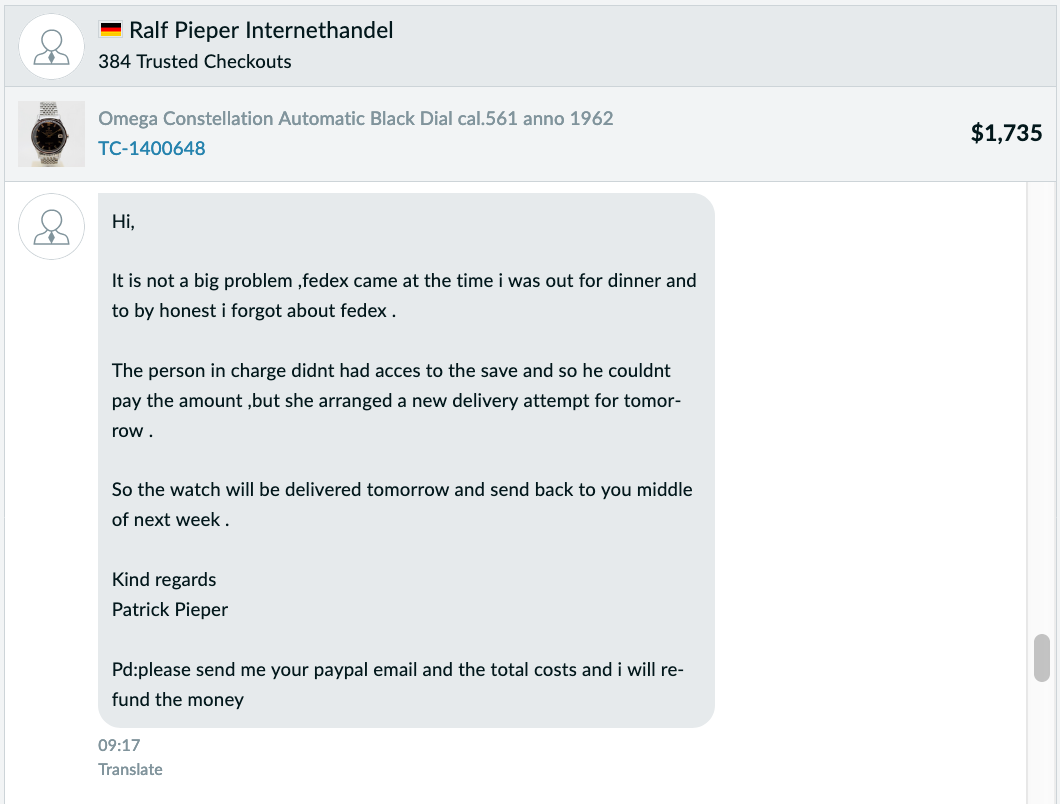Click the Patrick Pieper signature

(170, 609)
